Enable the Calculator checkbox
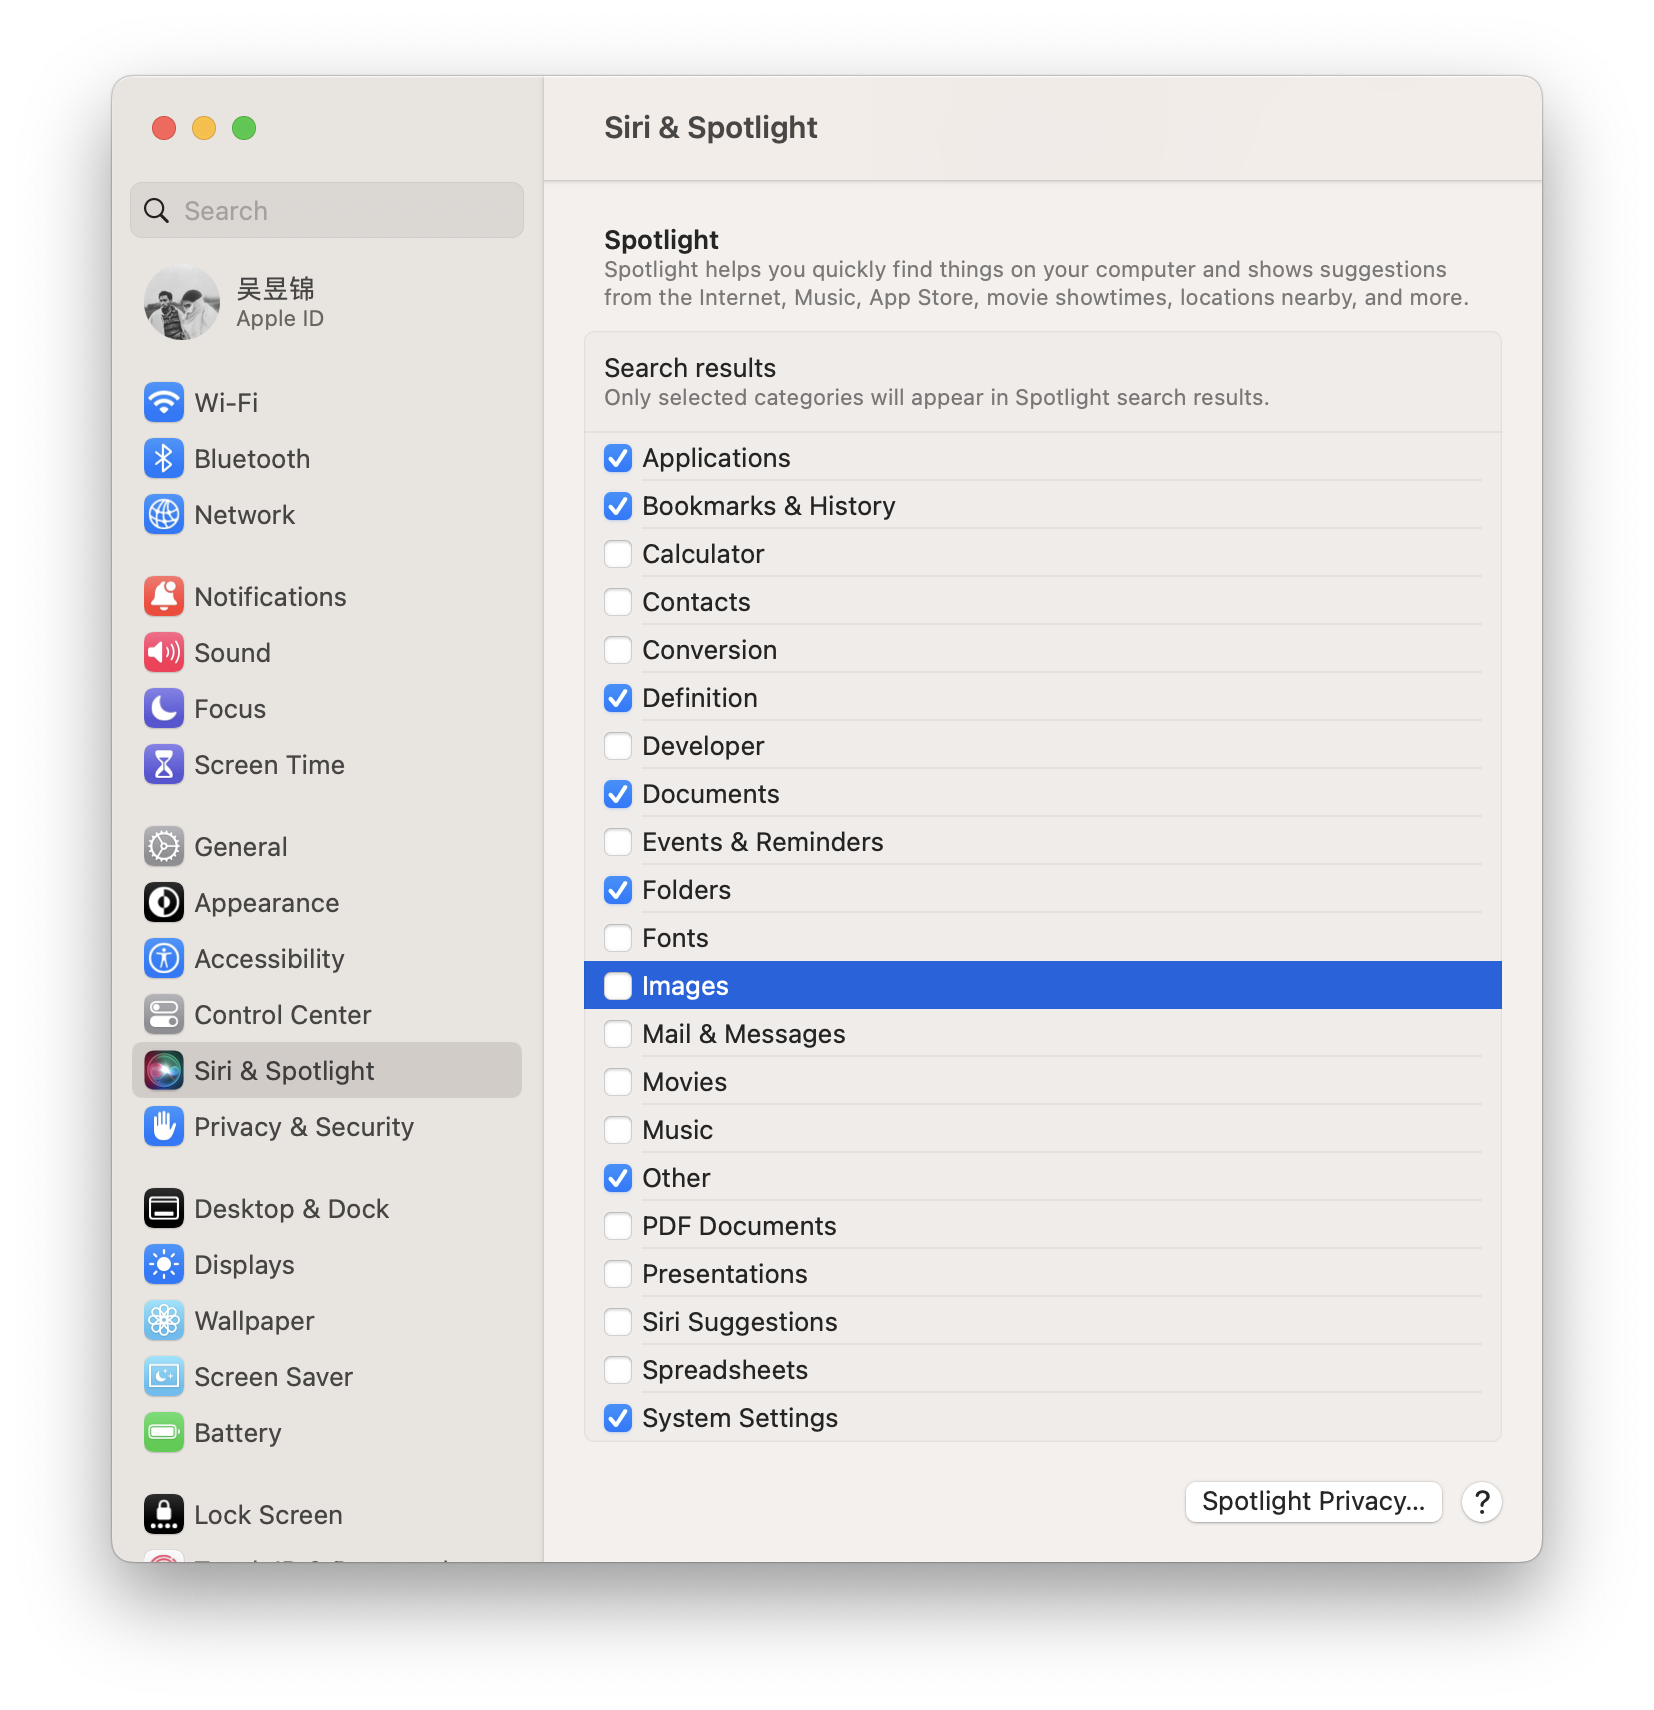The image size is (1654, 1710). pyautogui.click(x=618, y=554)
